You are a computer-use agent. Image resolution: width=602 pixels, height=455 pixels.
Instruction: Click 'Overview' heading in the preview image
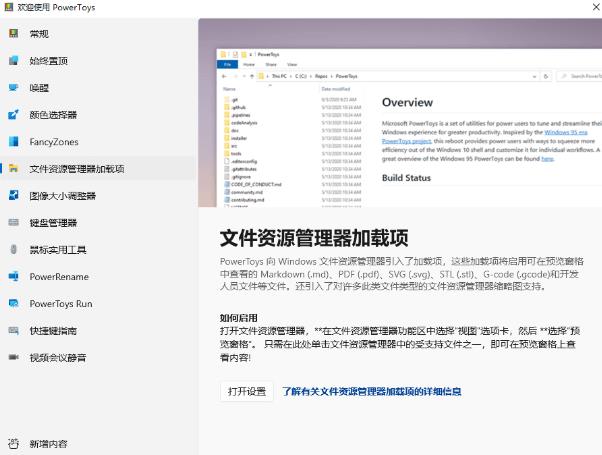coord(407,102)
